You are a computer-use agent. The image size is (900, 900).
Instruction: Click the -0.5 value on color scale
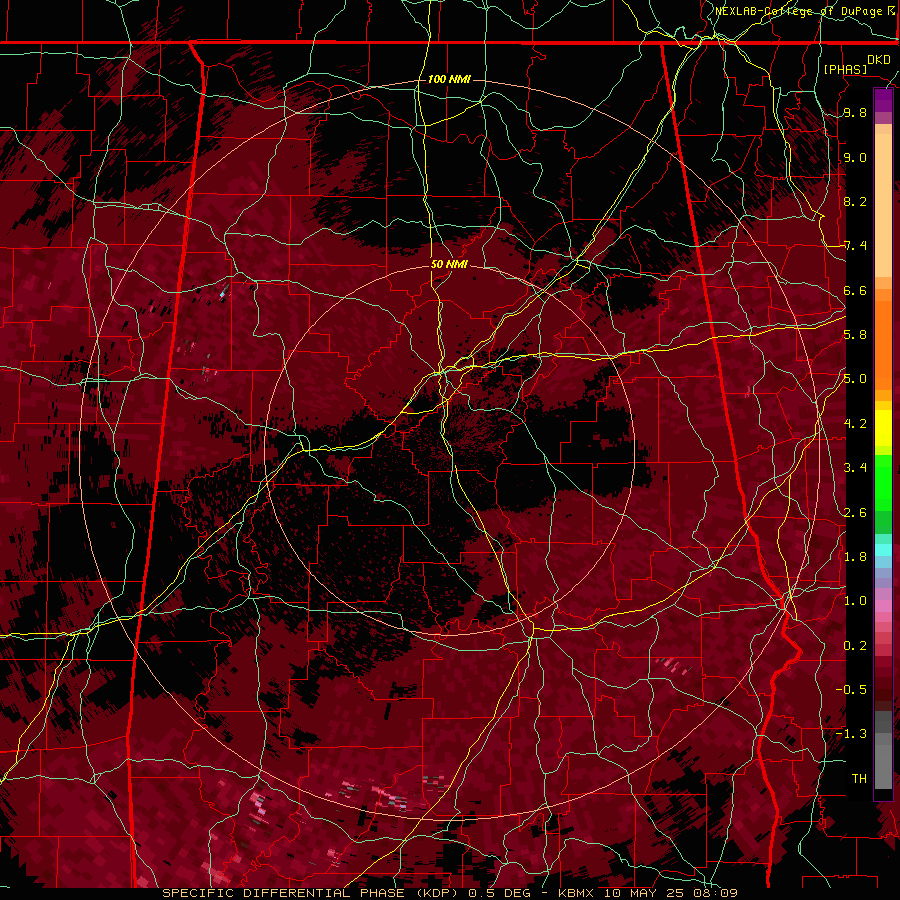click(851, 690)
